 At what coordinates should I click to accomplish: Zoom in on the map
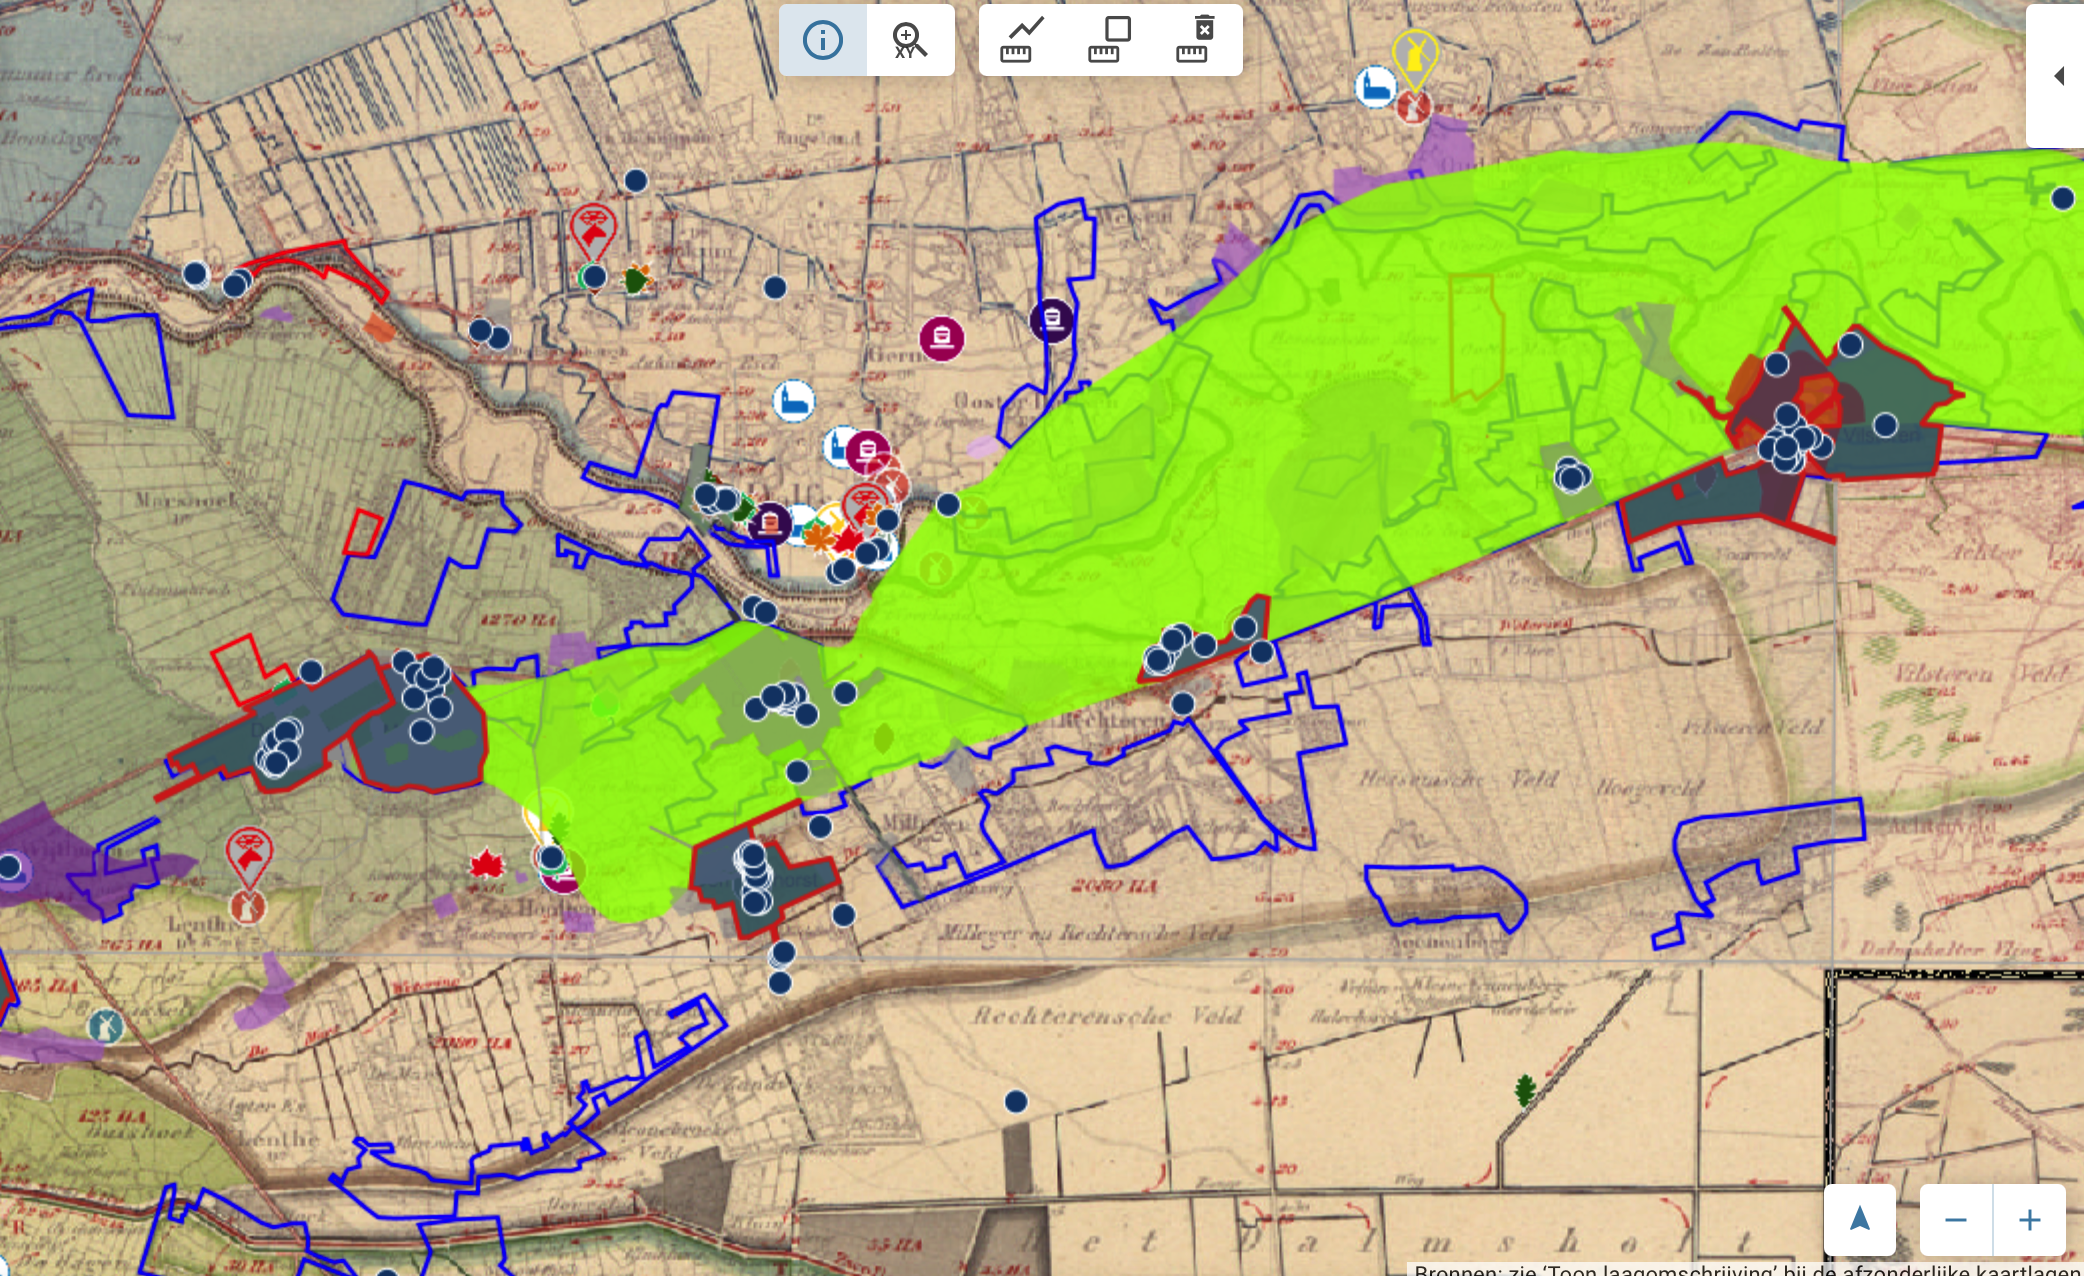pos(2030,1219)
